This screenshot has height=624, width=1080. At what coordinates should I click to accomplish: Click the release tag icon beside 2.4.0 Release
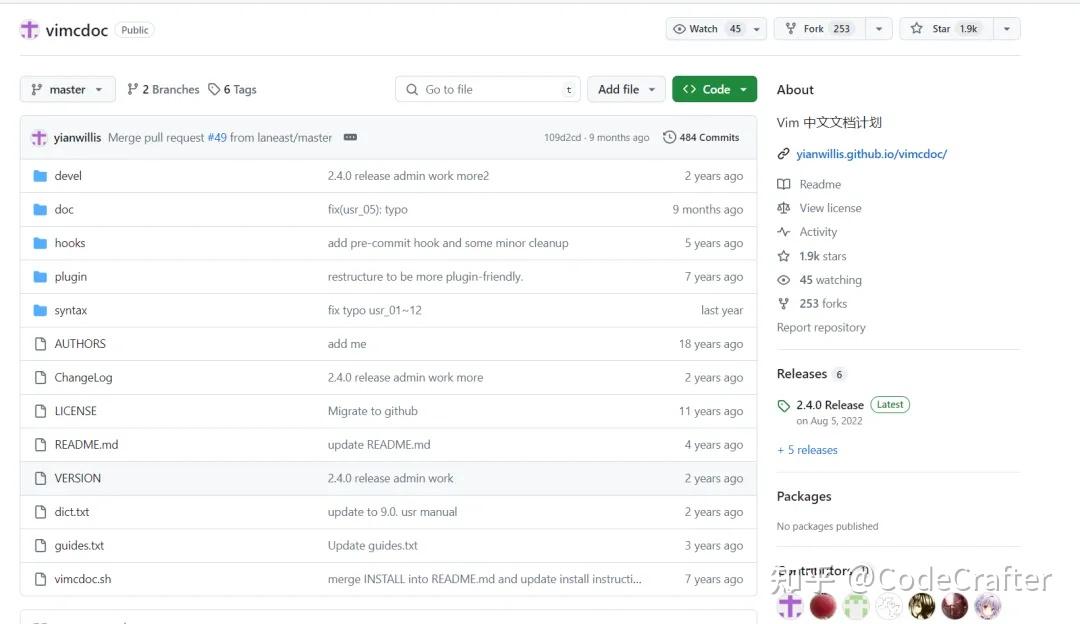pyautogui.click(x=786, y=404)
